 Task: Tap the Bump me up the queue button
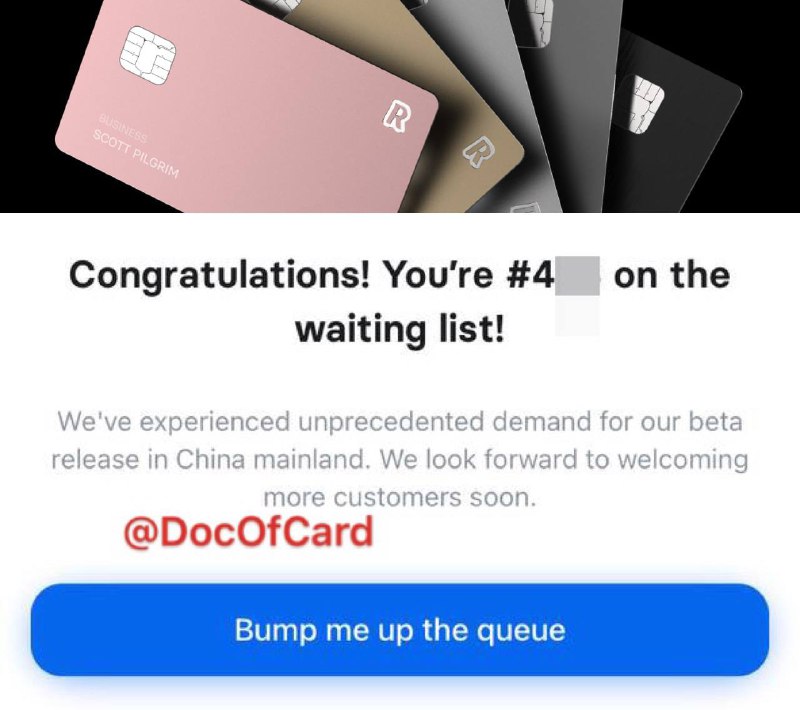pos(400,630)
